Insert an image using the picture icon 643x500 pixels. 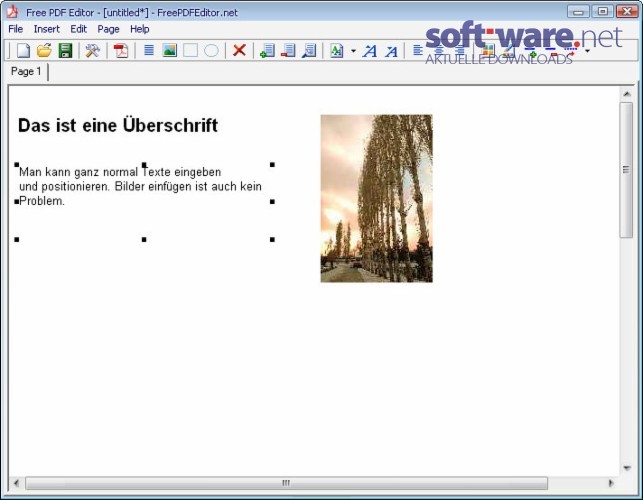(169, 51)
